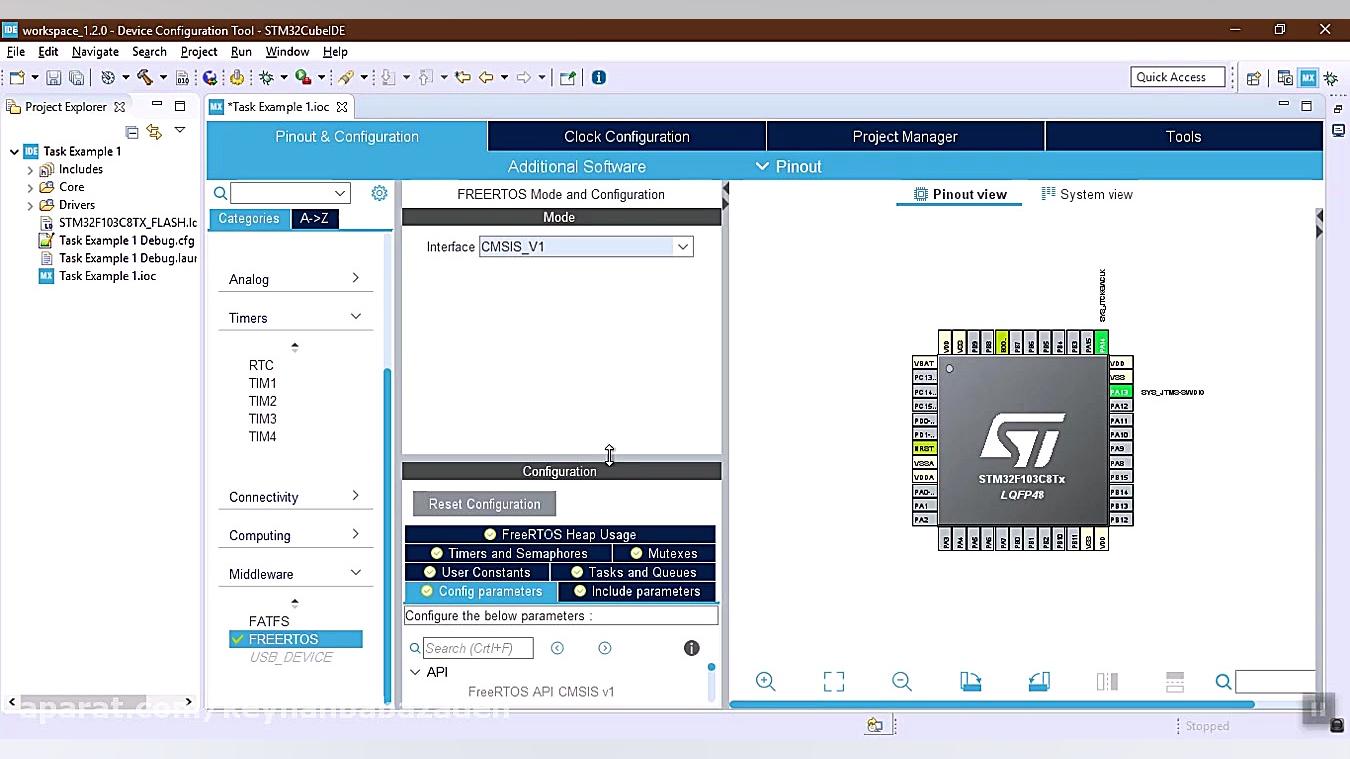This screenshot has height=759, width=1350.
Task: Click the Search Ctrl+F input field
Action: pyautogui.click(x=477, y=648)
